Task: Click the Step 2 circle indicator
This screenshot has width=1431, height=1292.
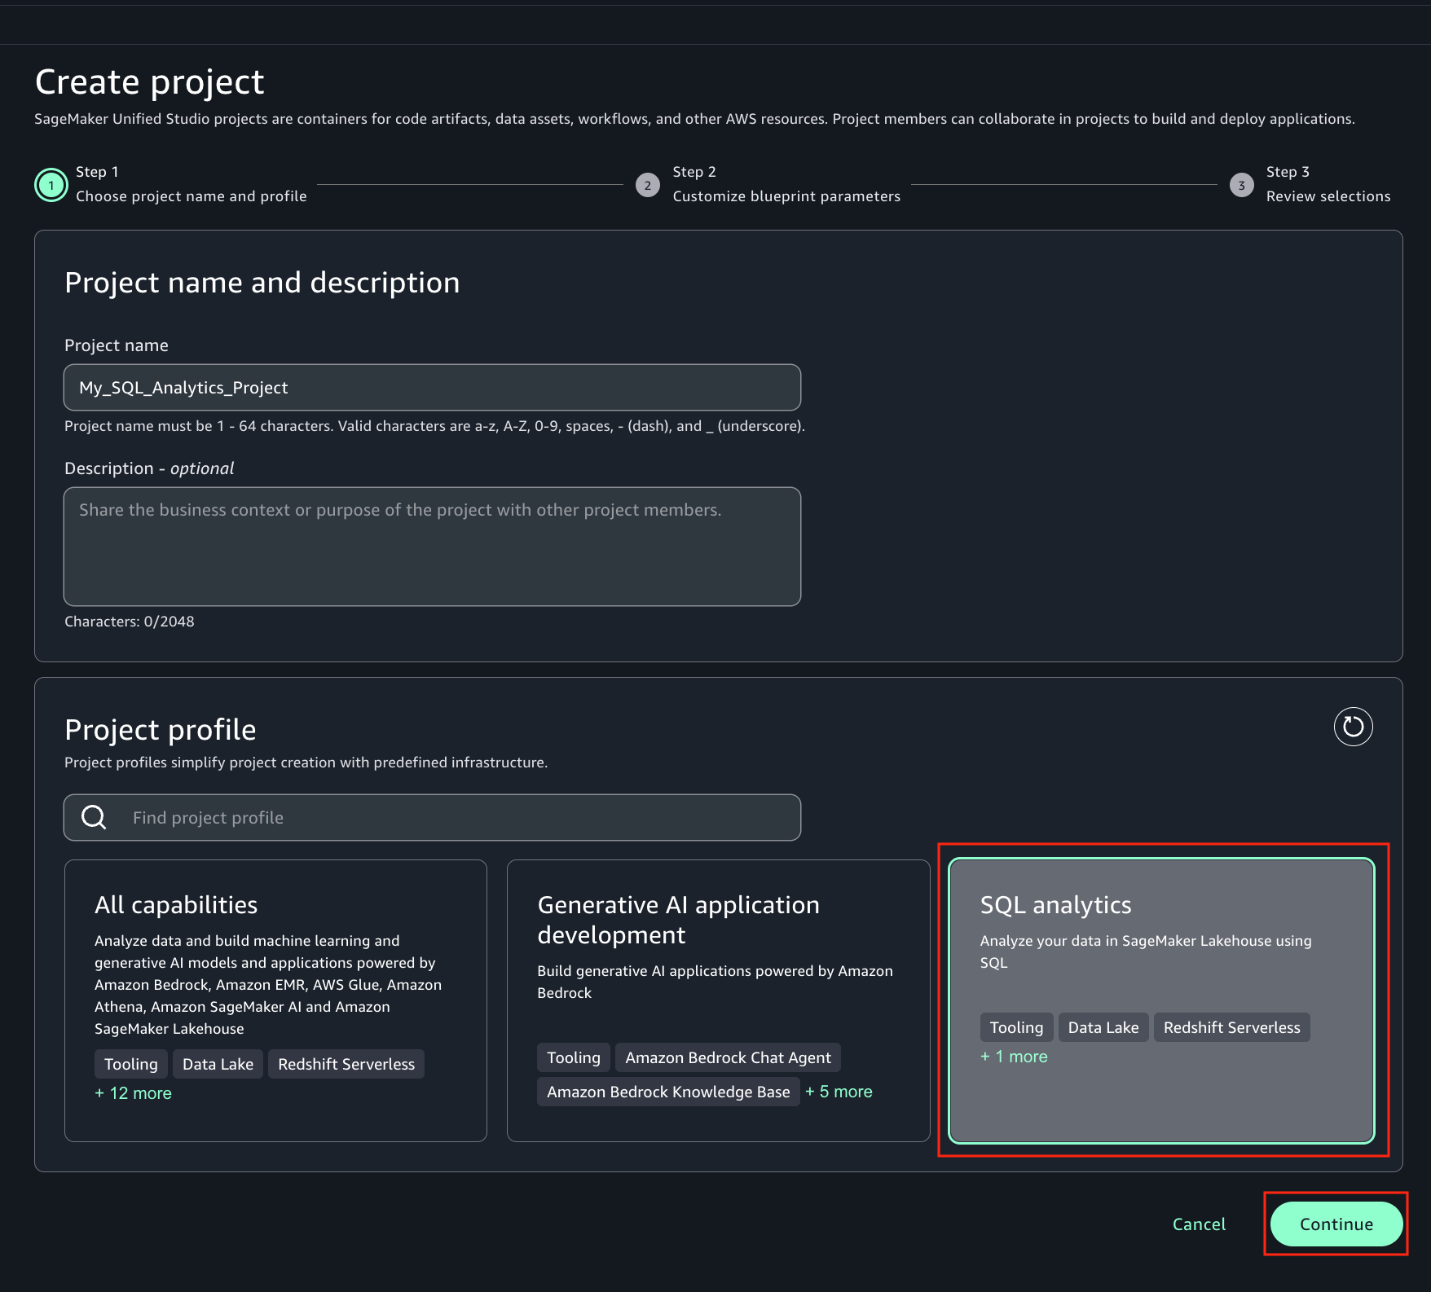Action: 646,185
